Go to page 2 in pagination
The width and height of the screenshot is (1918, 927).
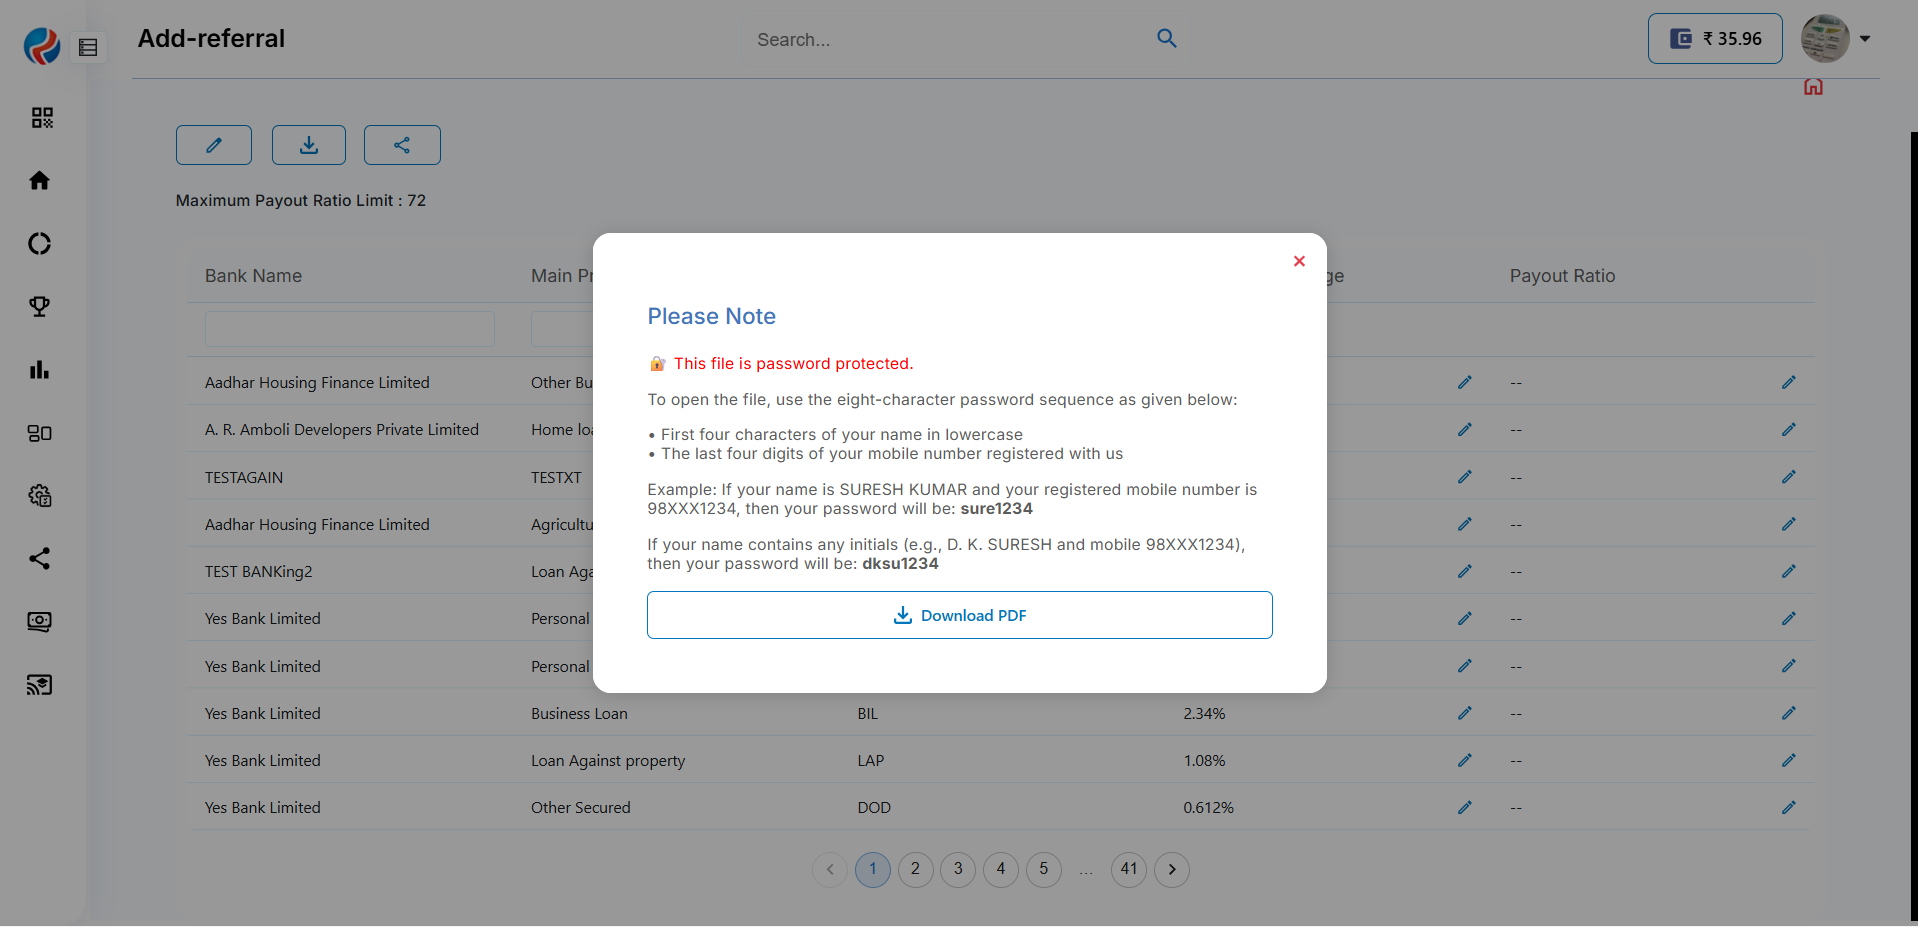click(915, 869)
